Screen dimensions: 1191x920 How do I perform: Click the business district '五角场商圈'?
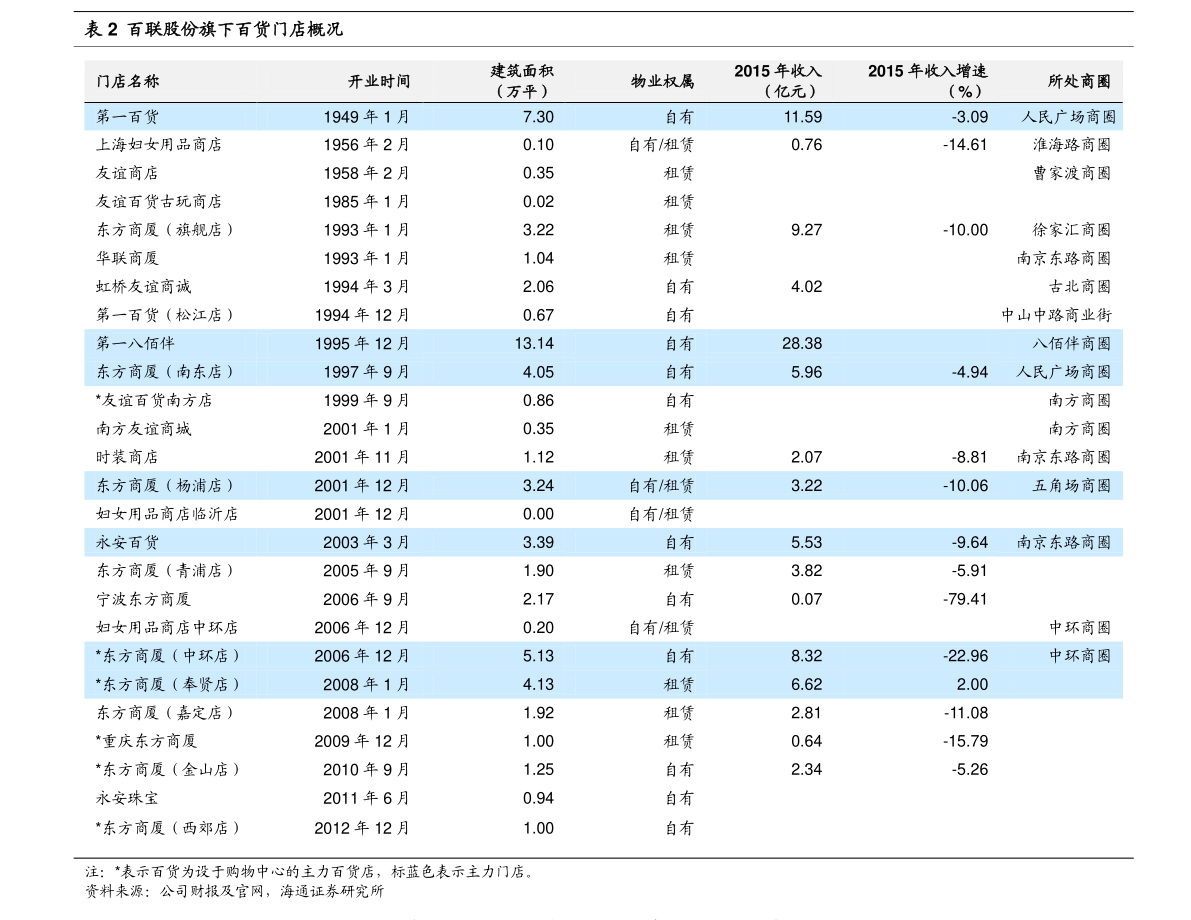[1071, 485]
